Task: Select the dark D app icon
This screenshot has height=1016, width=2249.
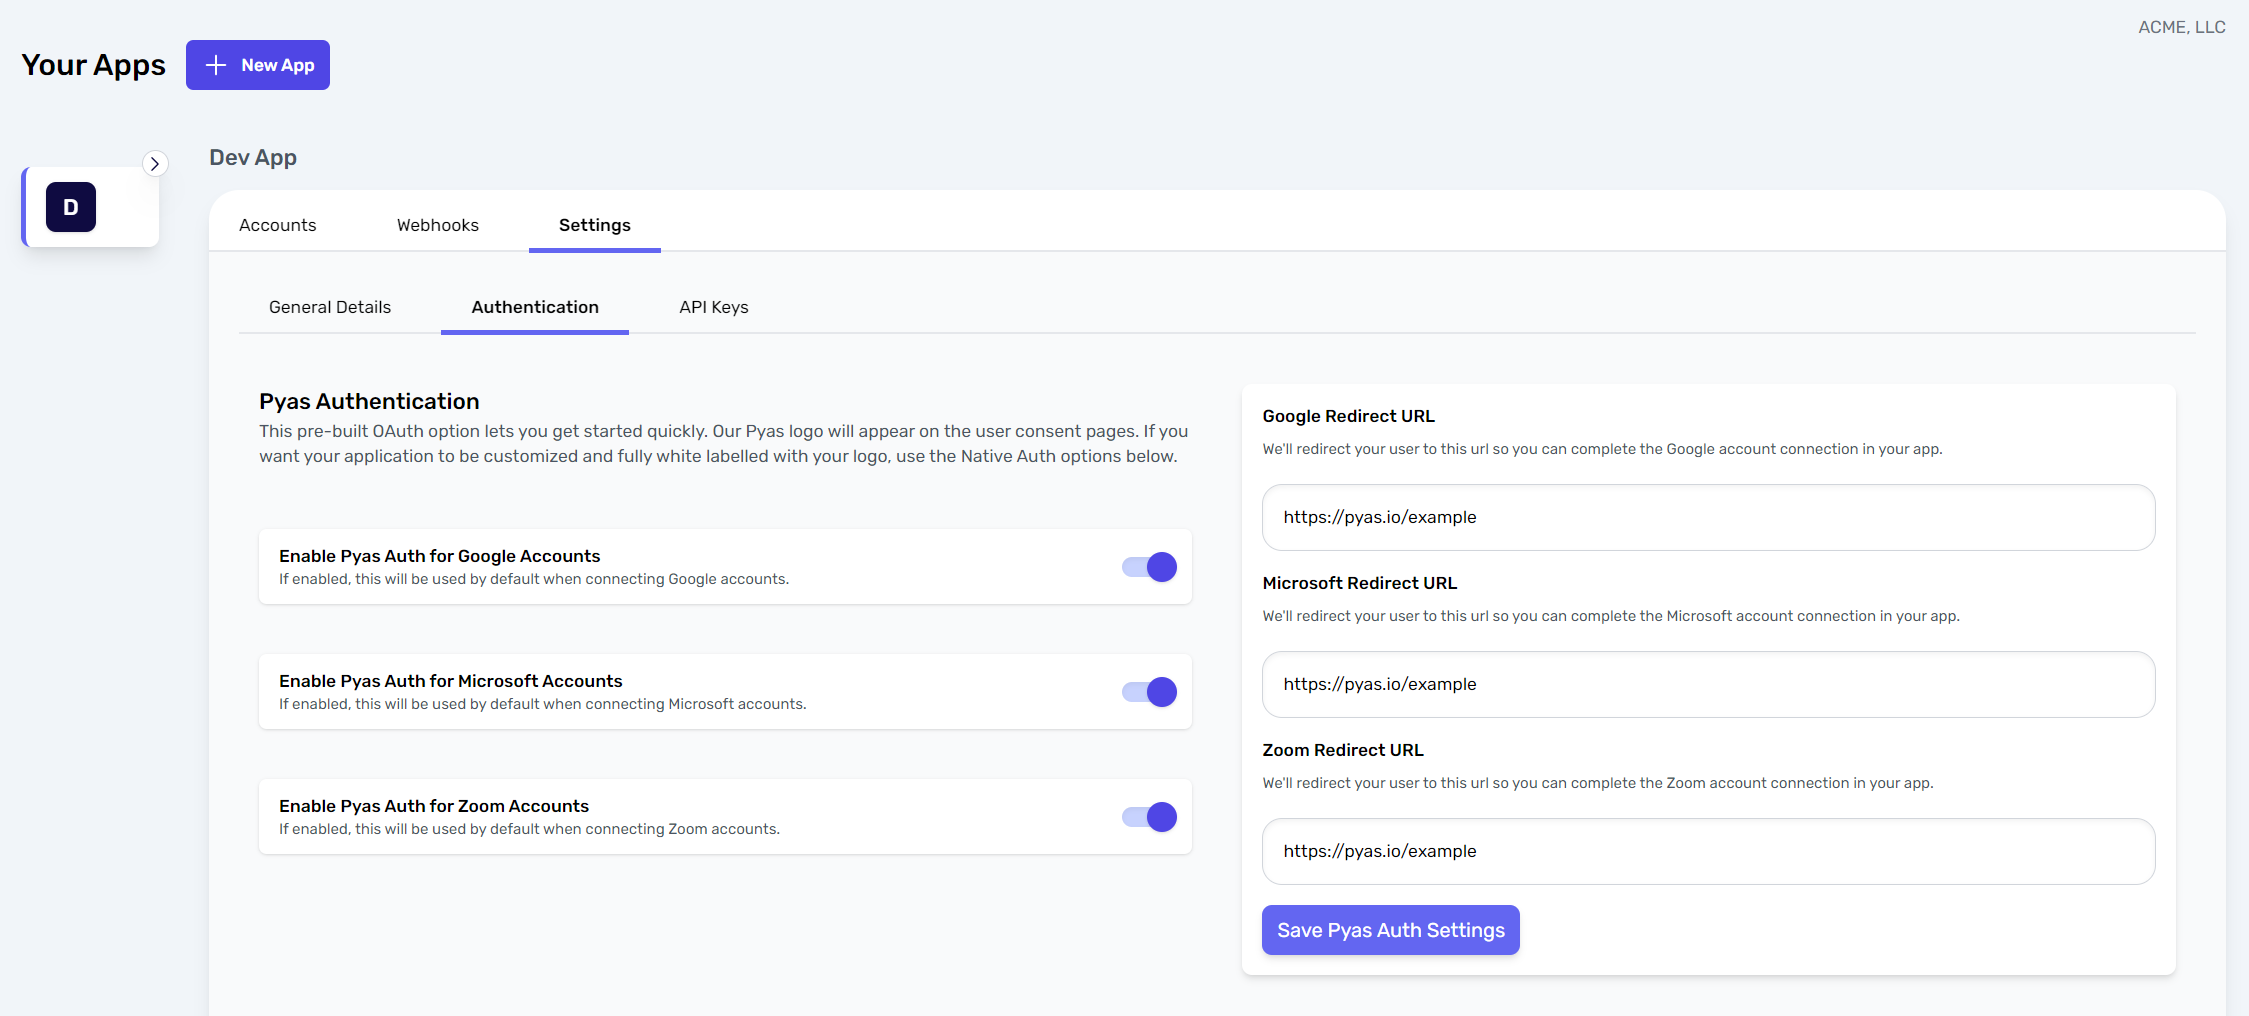Action: coord(71,207)
